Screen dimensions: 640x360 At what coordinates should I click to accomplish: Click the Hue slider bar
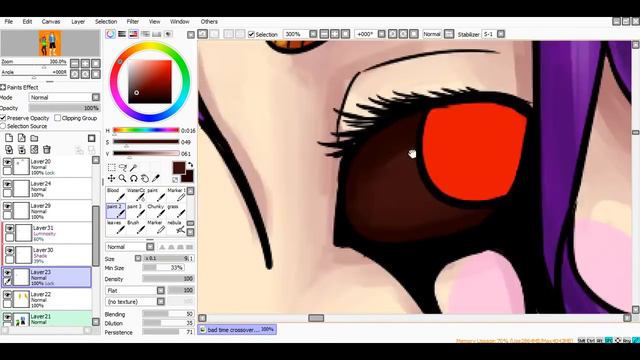146,130
